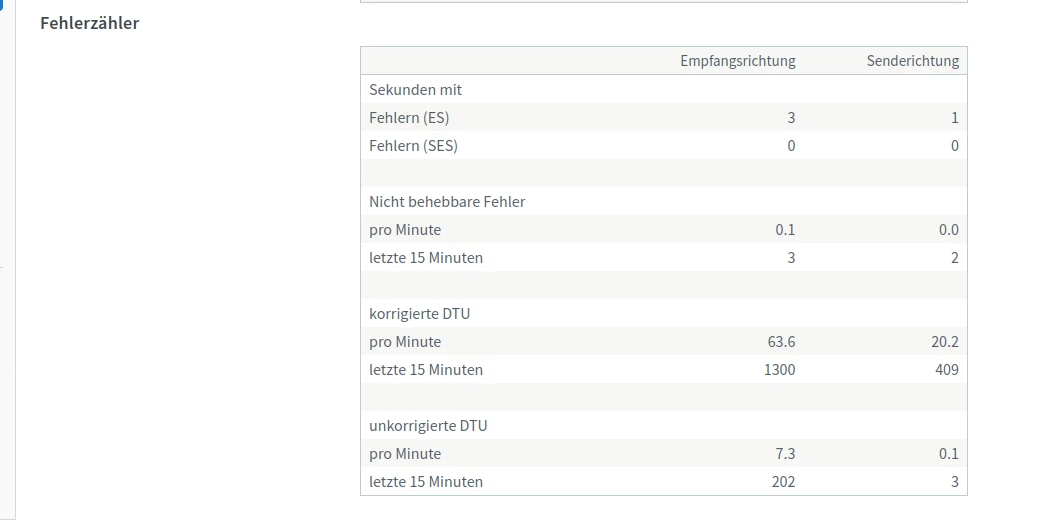Click "pro Minute" under Nicht behebbare Fehler

[x=405, y=230]
